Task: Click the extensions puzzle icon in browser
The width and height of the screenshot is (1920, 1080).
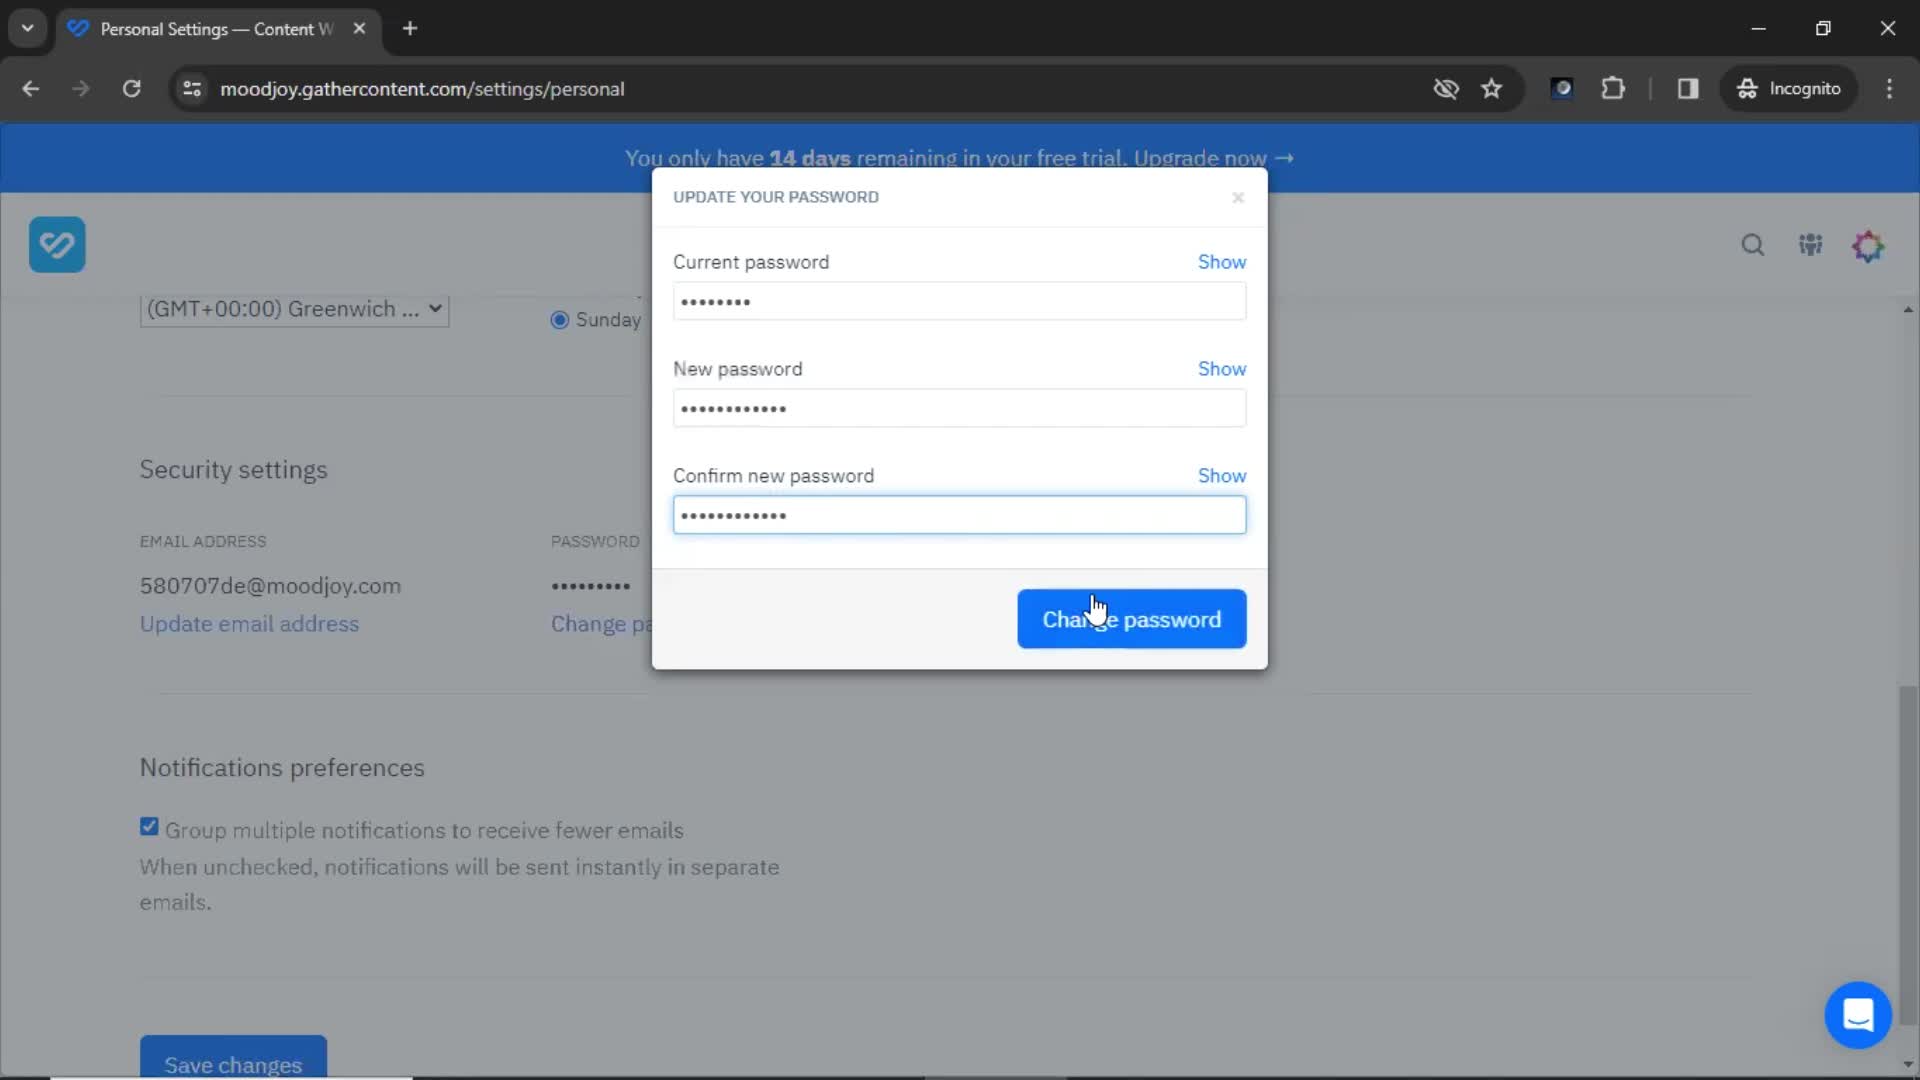Action: 1613,88
